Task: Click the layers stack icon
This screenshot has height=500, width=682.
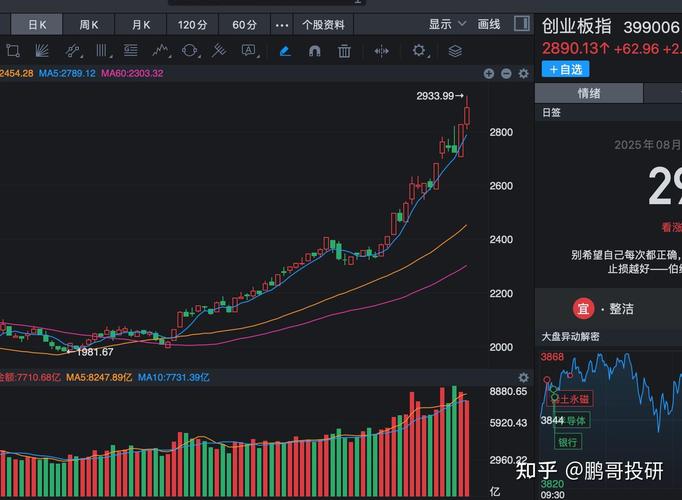Action: click(x=455, y=50)
